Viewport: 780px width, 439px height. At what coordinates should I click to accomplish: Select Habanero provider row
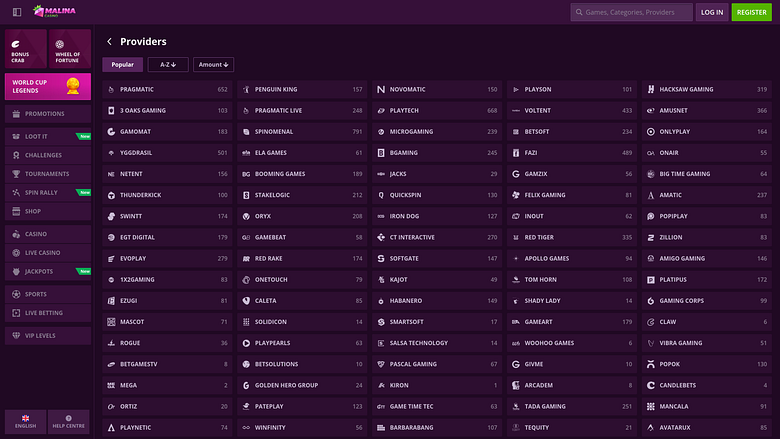[x=437, y=301]
